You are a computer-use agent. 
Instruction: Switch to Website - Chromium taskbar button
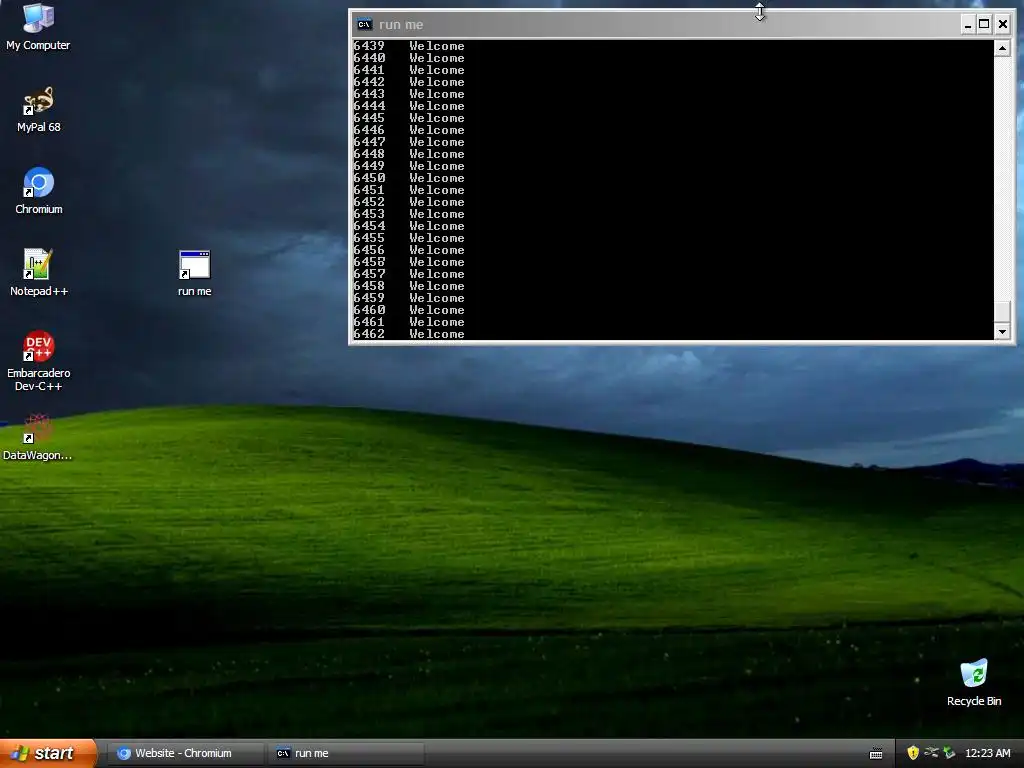pyautogui.click(x=184, y=754)
